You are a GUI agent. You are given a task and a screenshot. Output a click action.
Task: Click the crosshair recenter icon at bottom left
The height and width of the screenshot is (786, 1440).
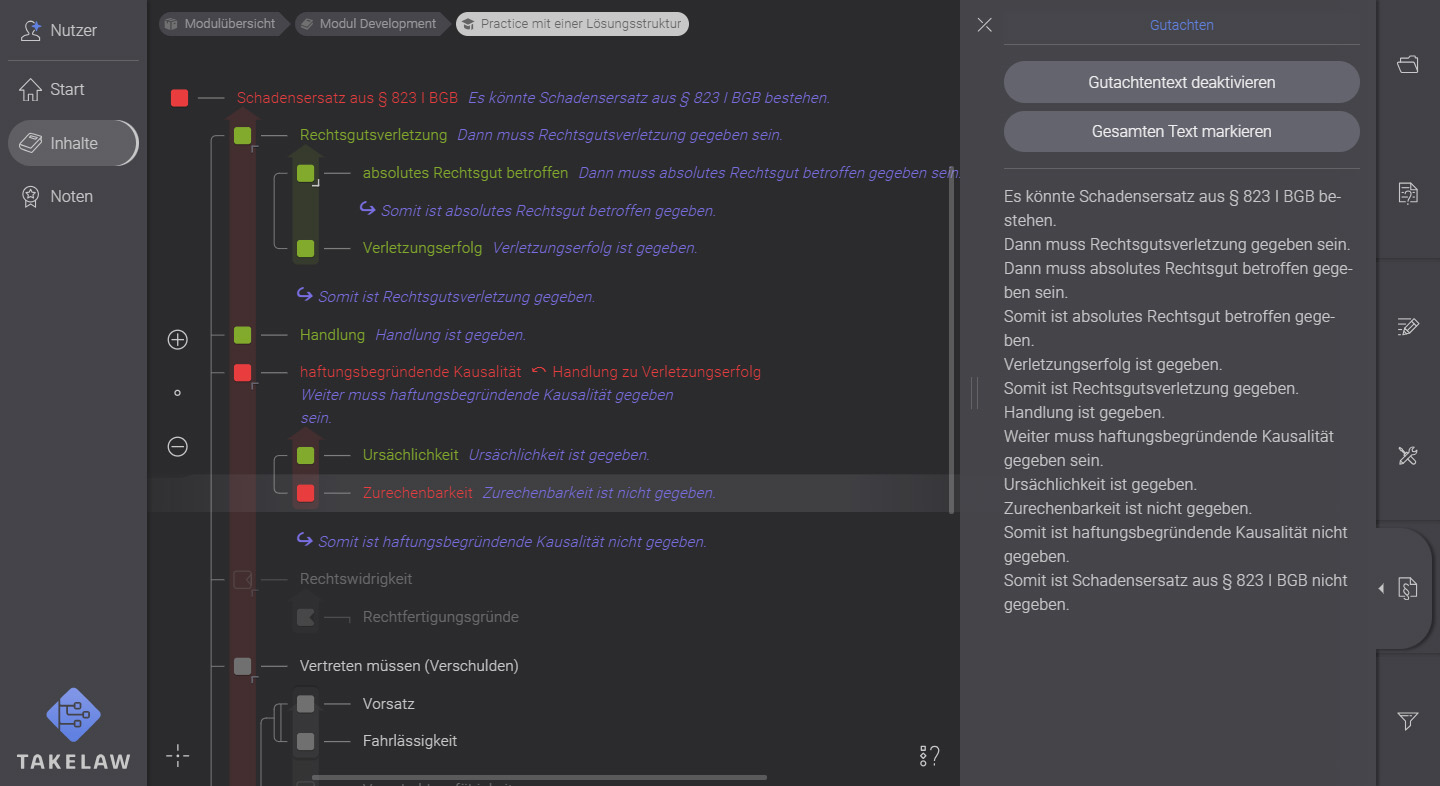(x=177, y=756)
